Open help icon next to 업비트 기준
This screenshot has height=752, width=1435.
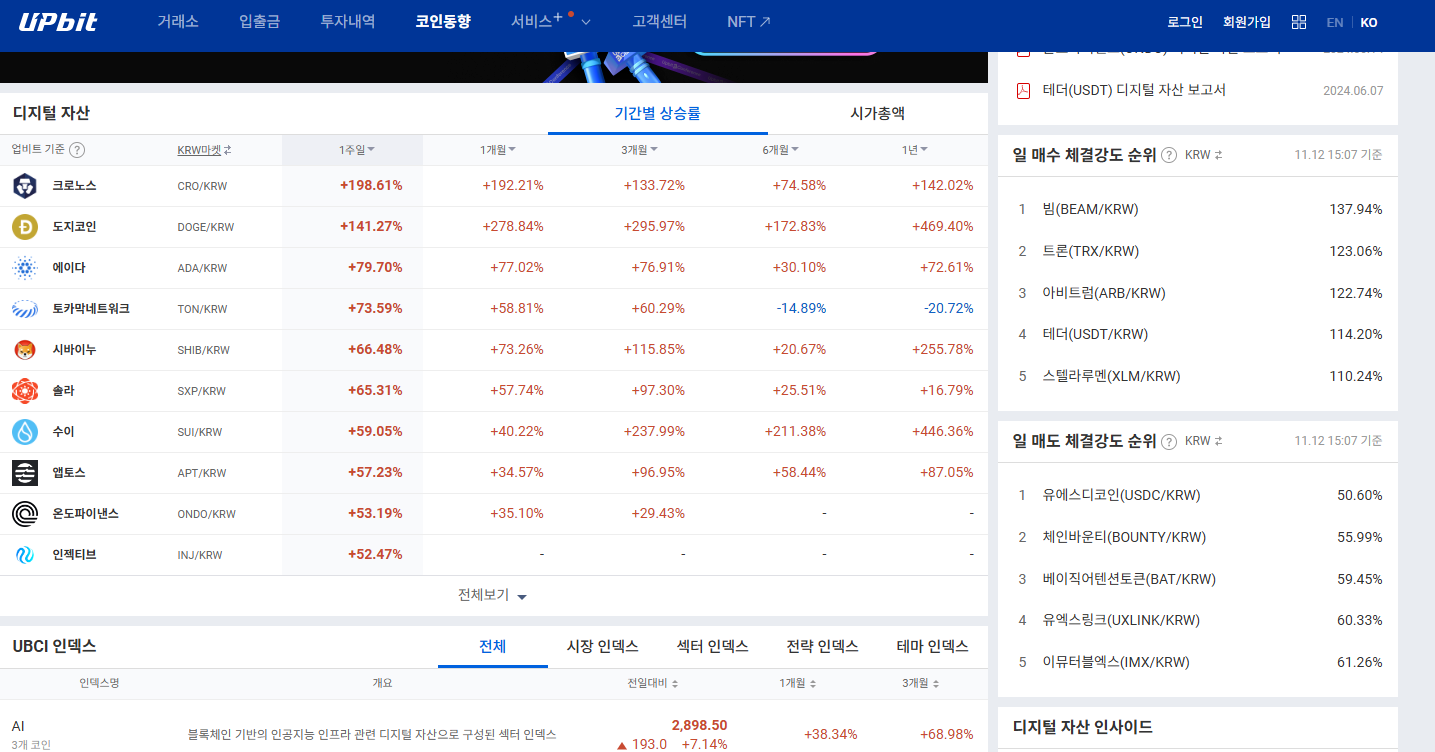coord(77,150)
